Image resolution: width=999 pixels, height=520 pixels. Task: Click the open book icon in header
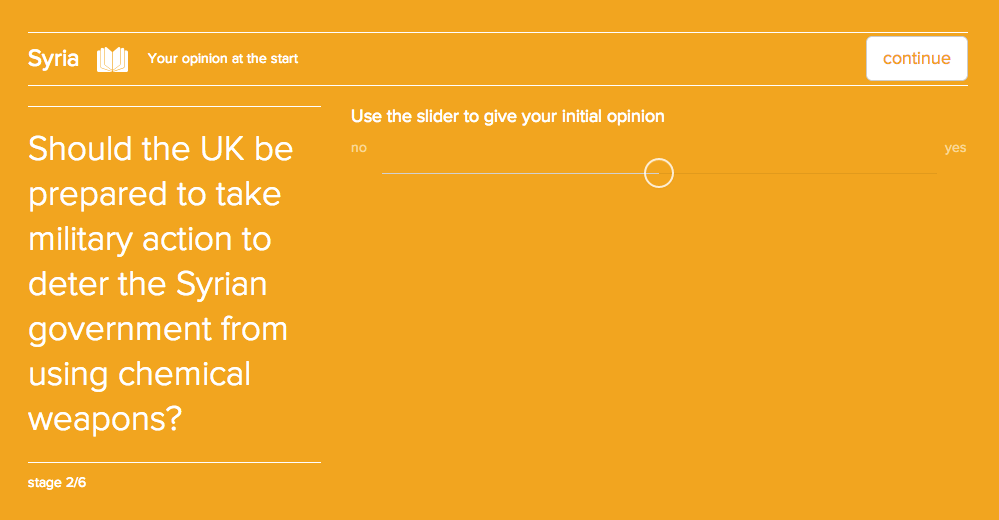[x=112, y=59]
